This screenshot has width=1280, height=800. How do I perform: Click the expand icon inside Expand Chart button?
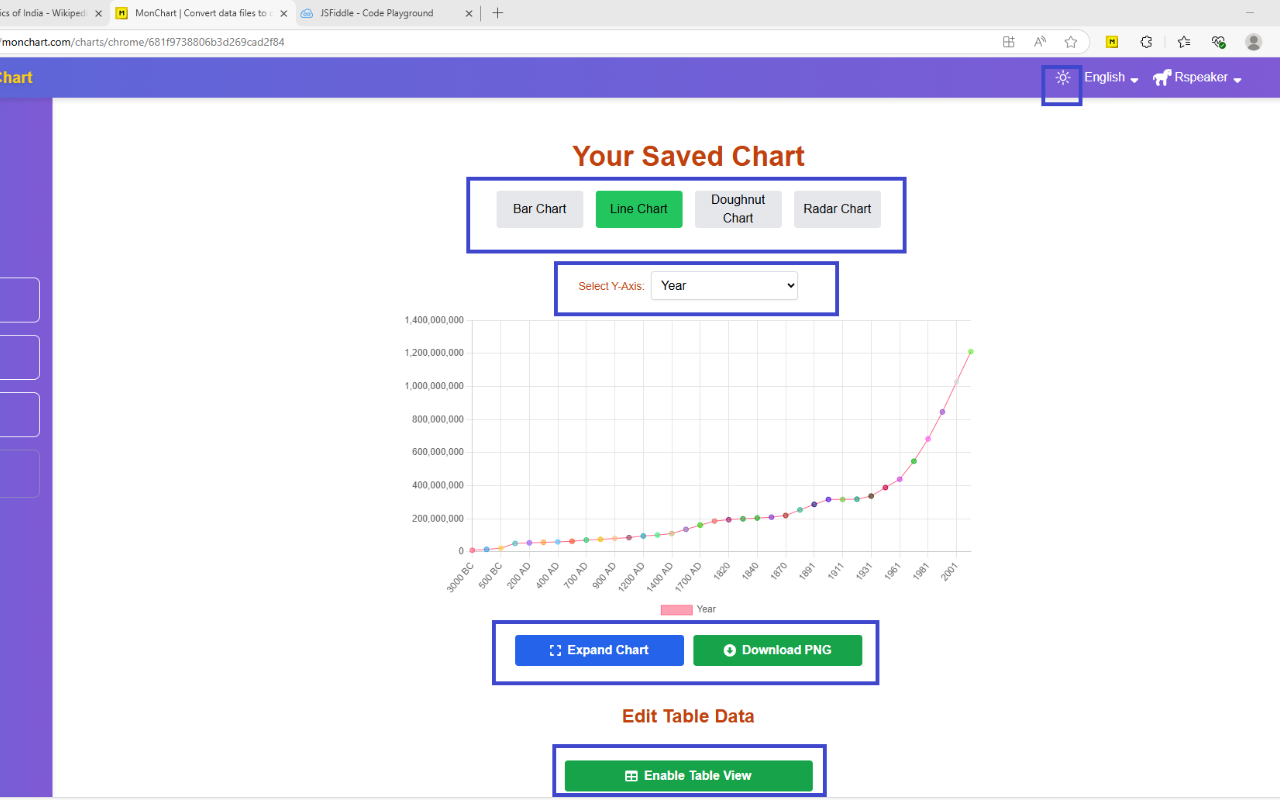click(555, 650)
